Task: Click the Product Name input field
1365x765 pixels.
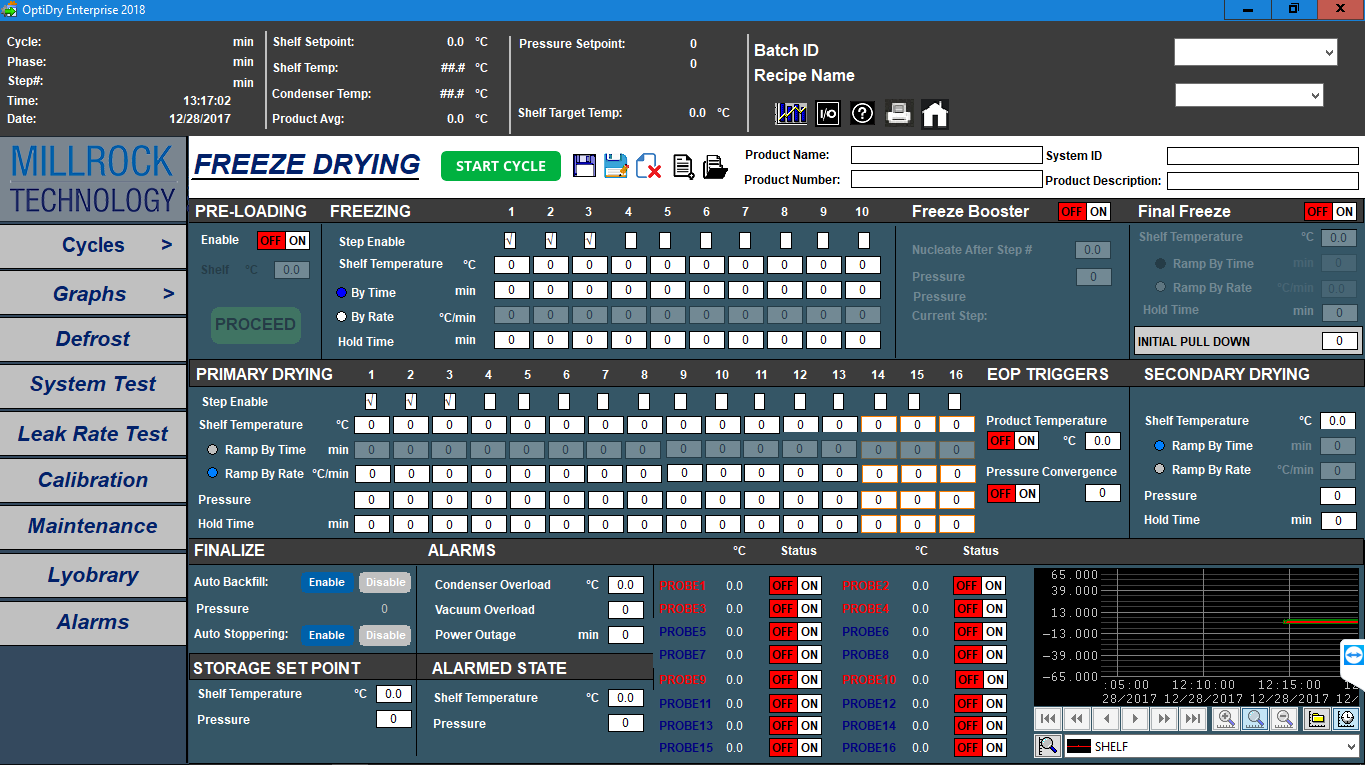Action: point(946,155)
